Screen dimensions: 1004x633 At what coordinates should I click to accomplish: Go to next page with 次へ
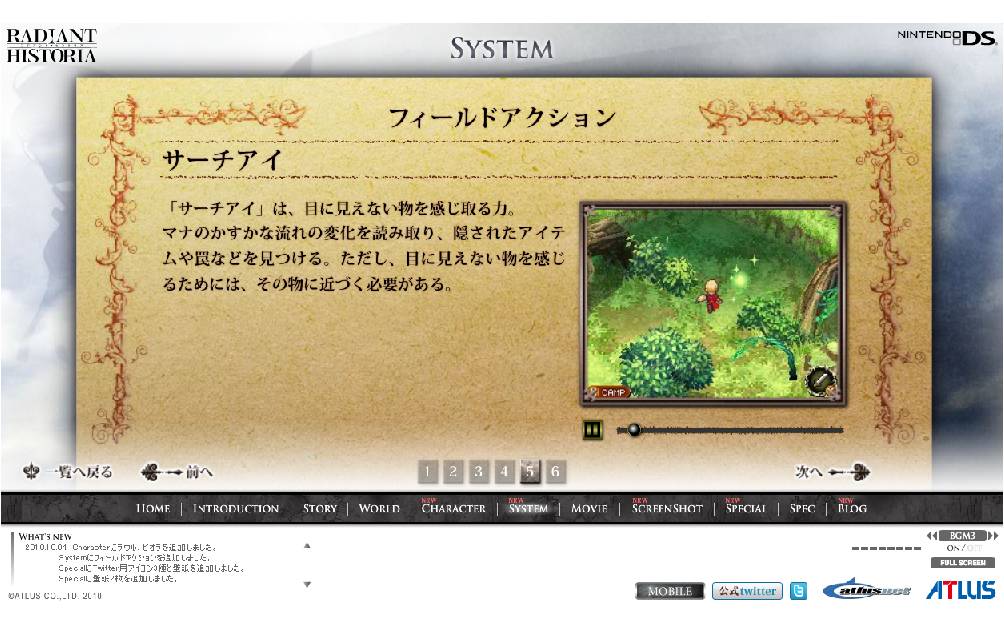(831, 472)
